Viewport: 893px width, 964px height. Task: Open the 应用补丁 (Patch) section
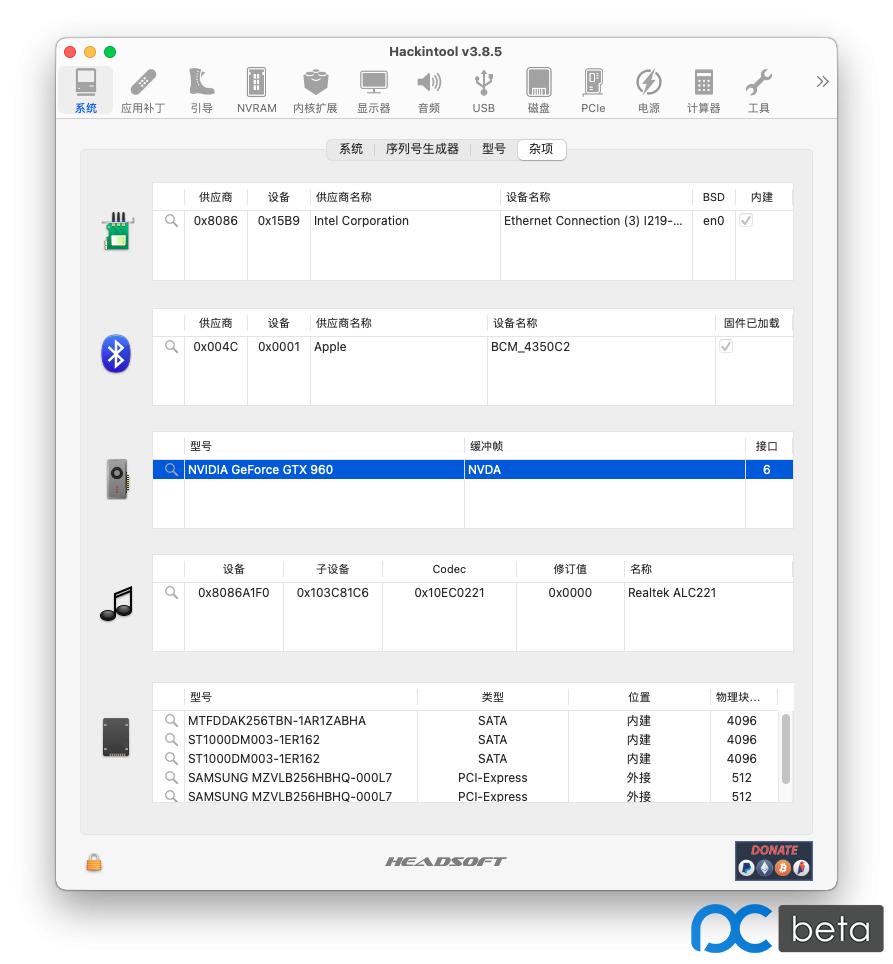pos(142,90)
